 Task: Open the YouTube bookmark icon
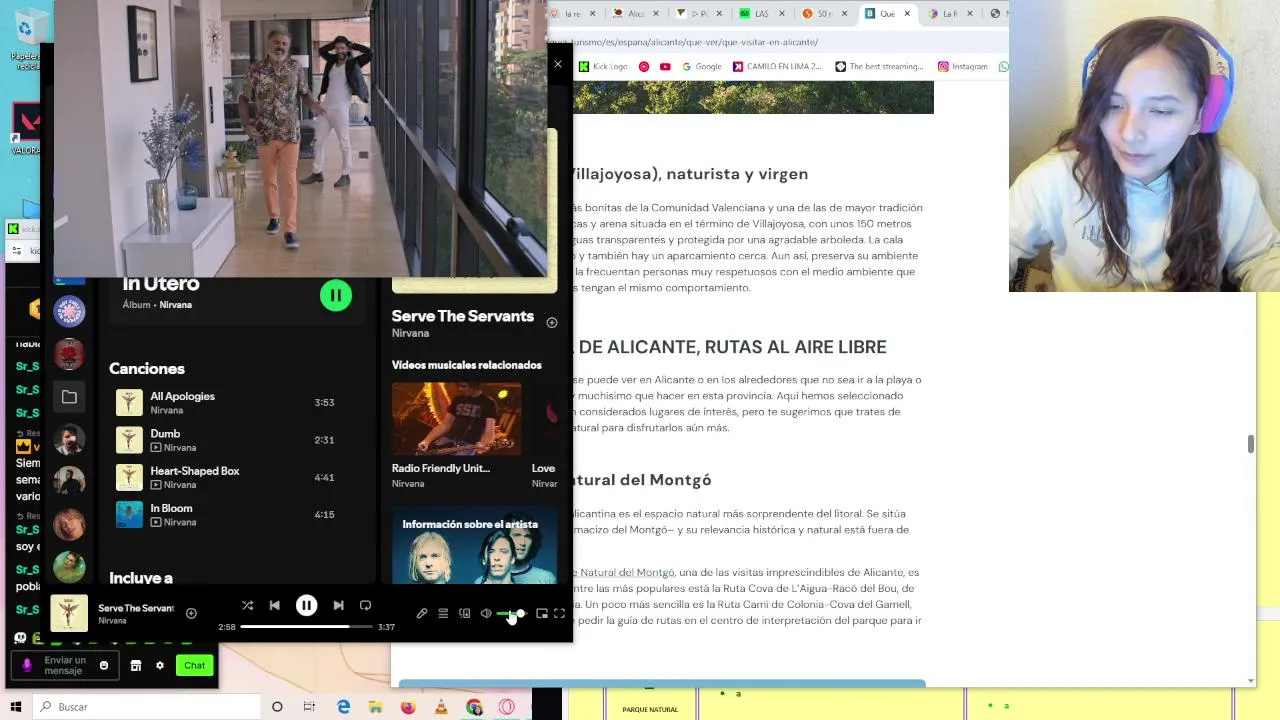tap(665, 66)
